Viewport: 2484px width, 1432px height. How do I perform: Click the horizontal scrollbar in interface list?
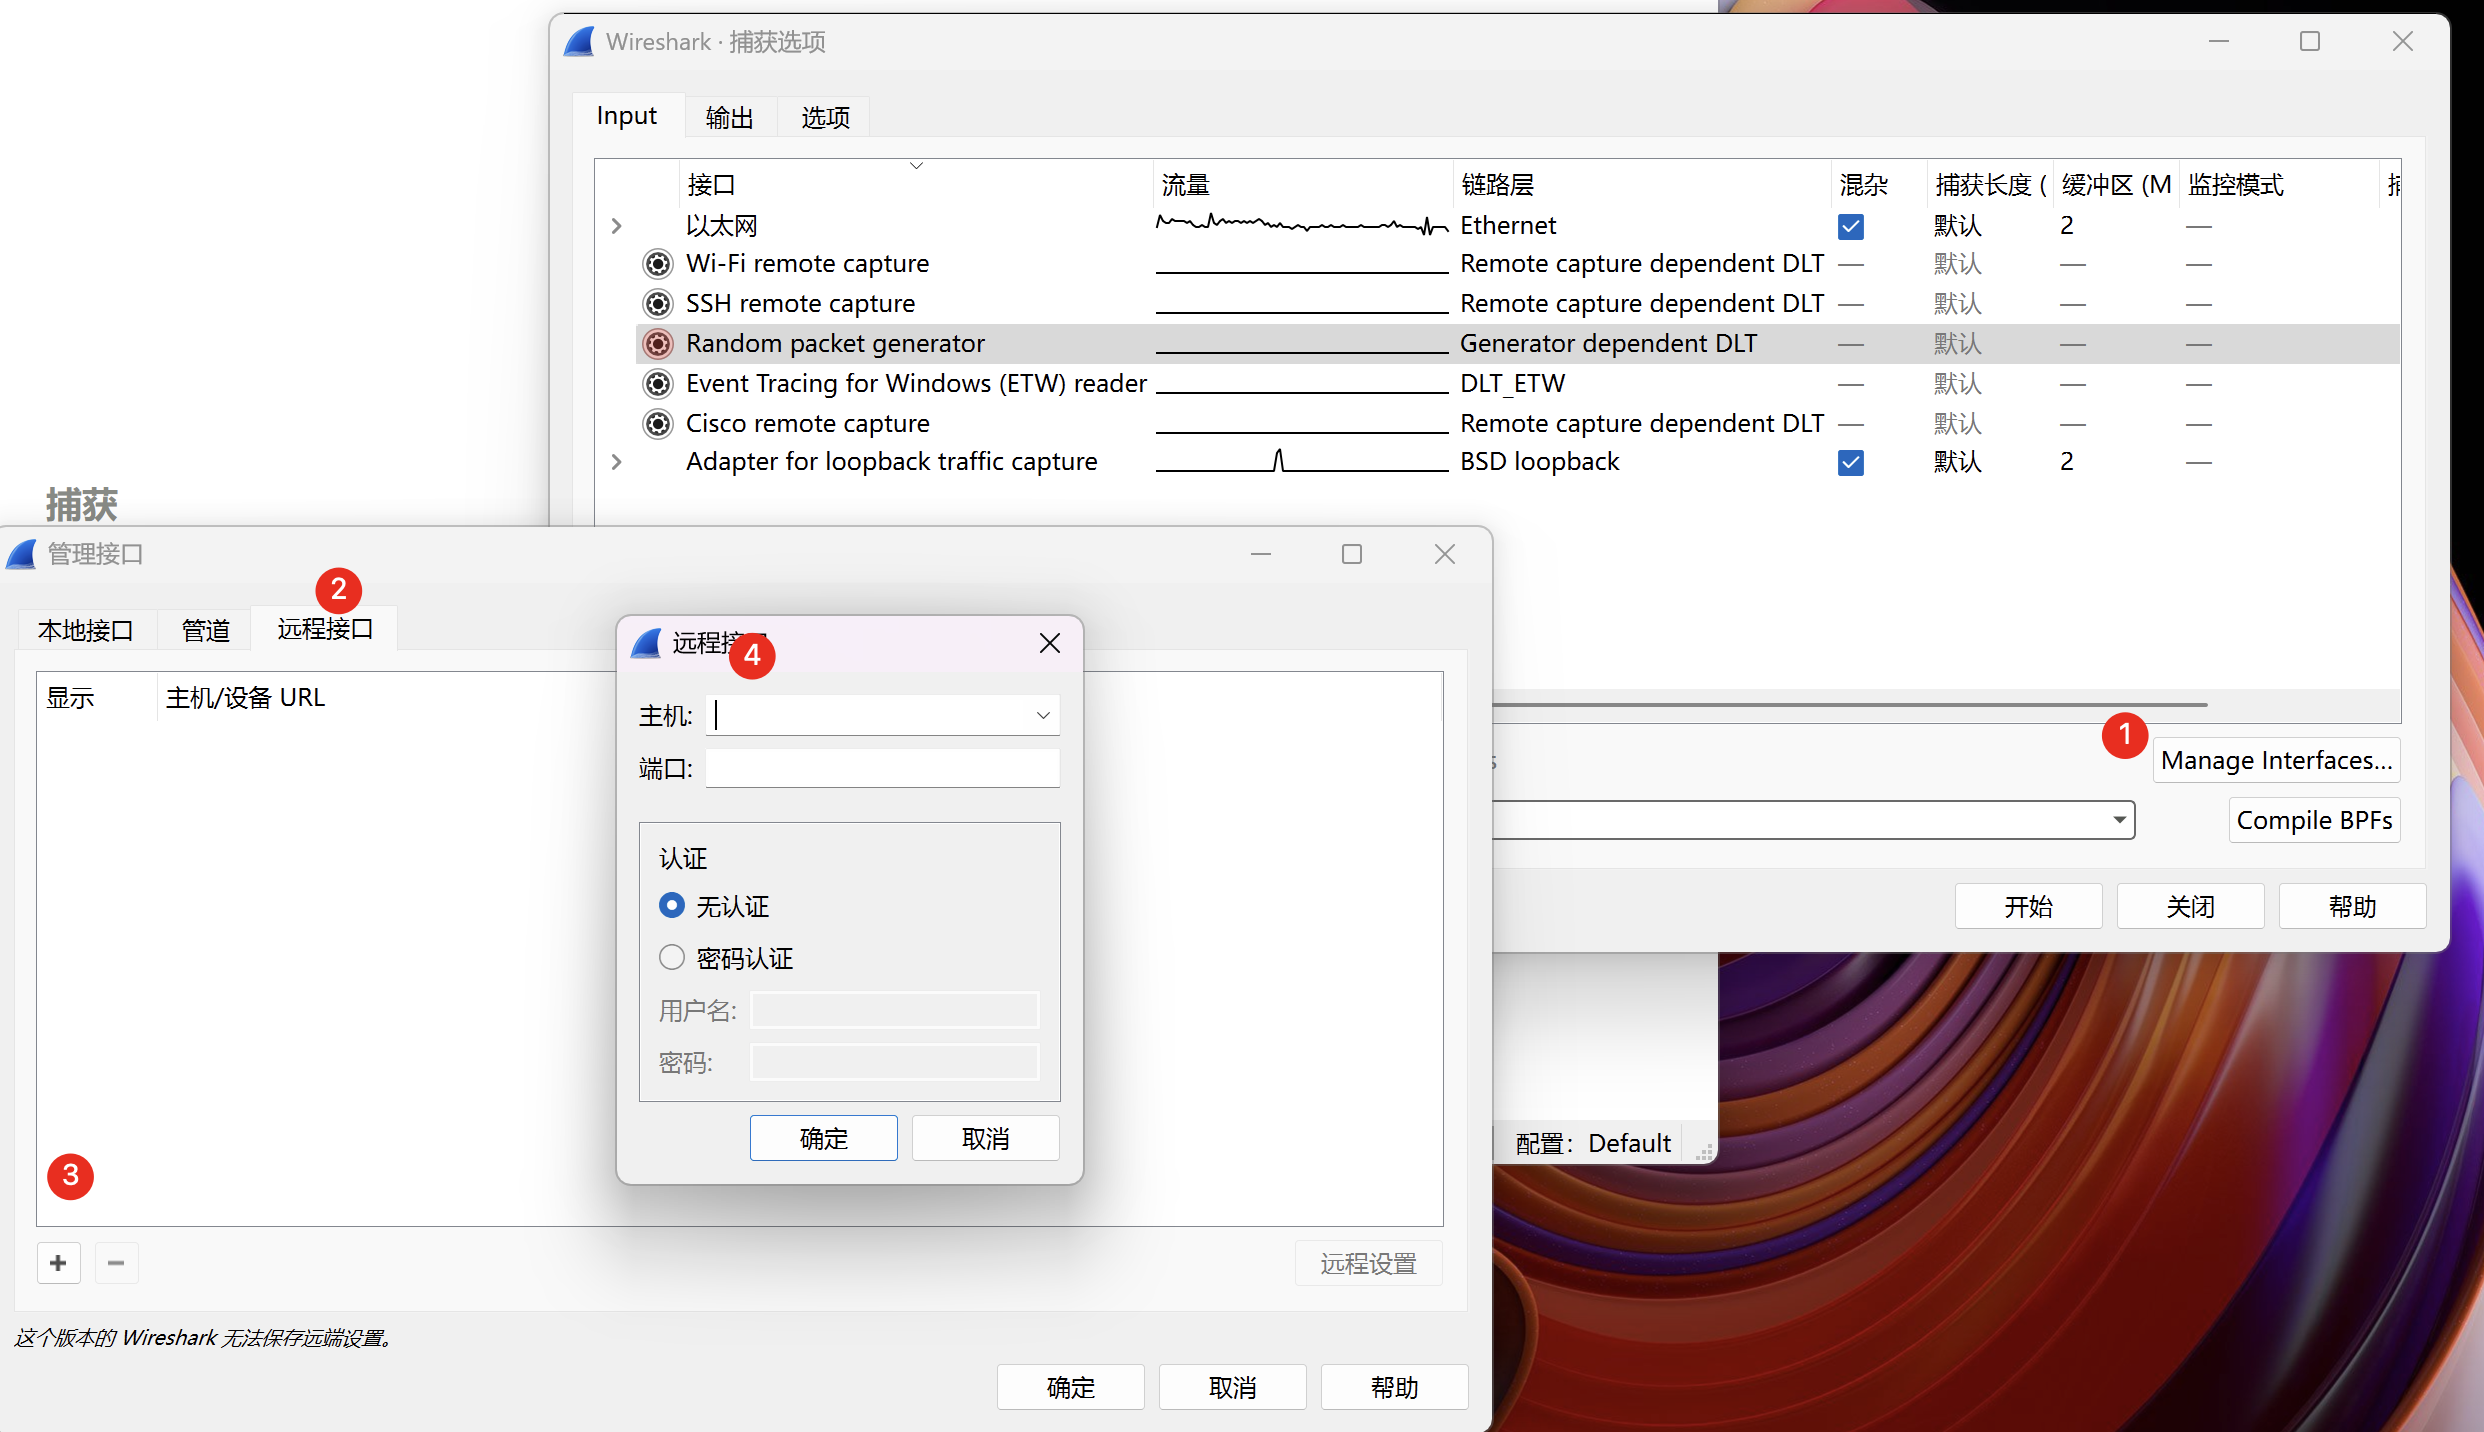(1850, 705)
